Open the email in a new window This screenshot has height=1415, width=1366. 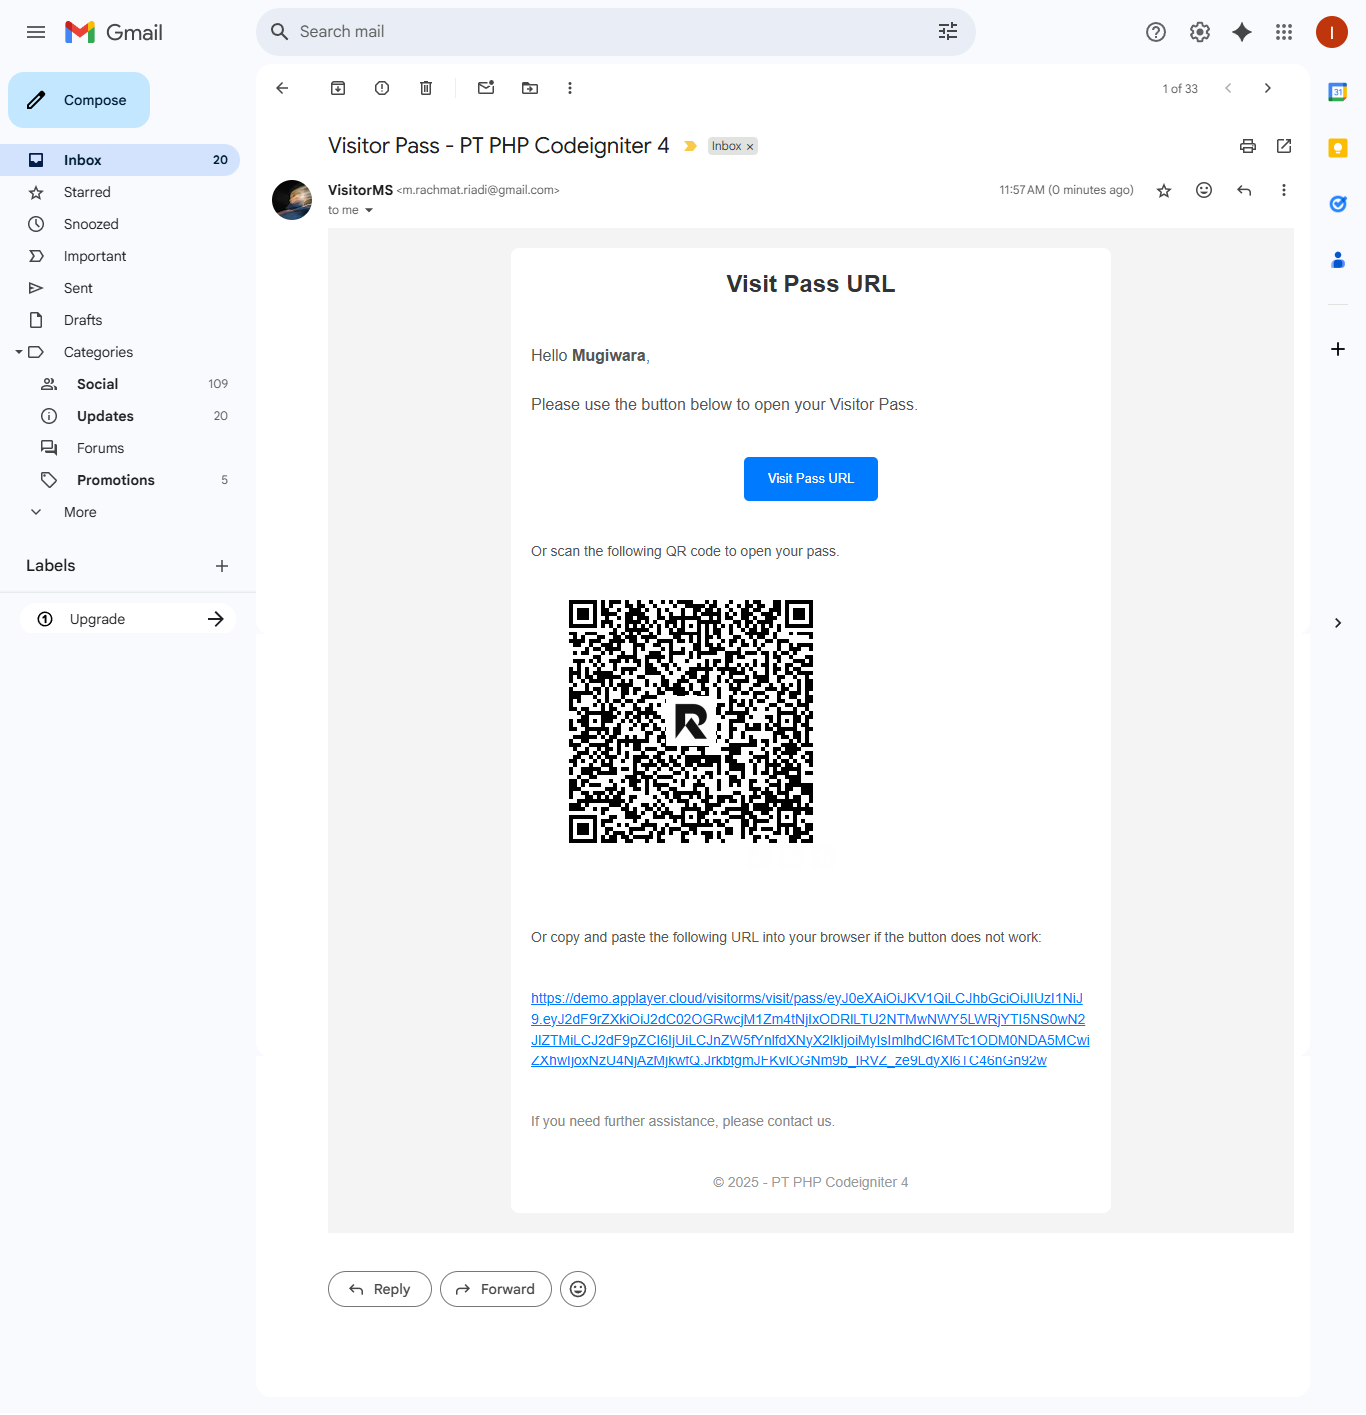[1284, 146]
